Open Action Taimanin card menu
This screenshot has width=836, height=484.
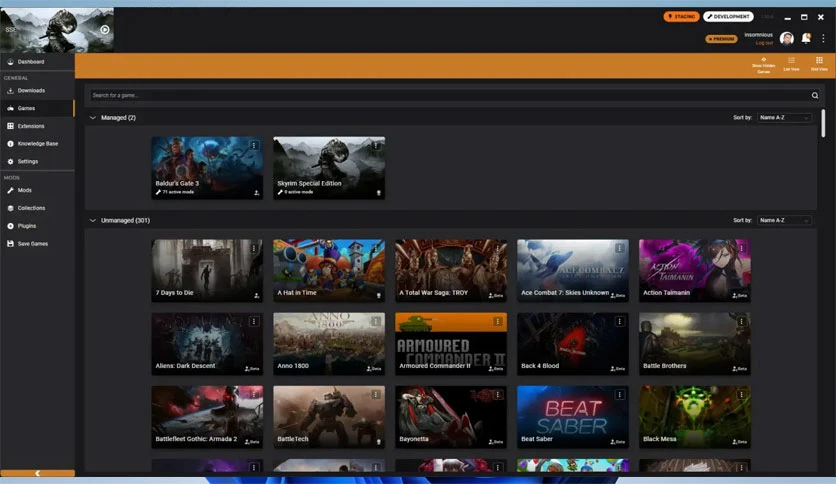point(741,248)
